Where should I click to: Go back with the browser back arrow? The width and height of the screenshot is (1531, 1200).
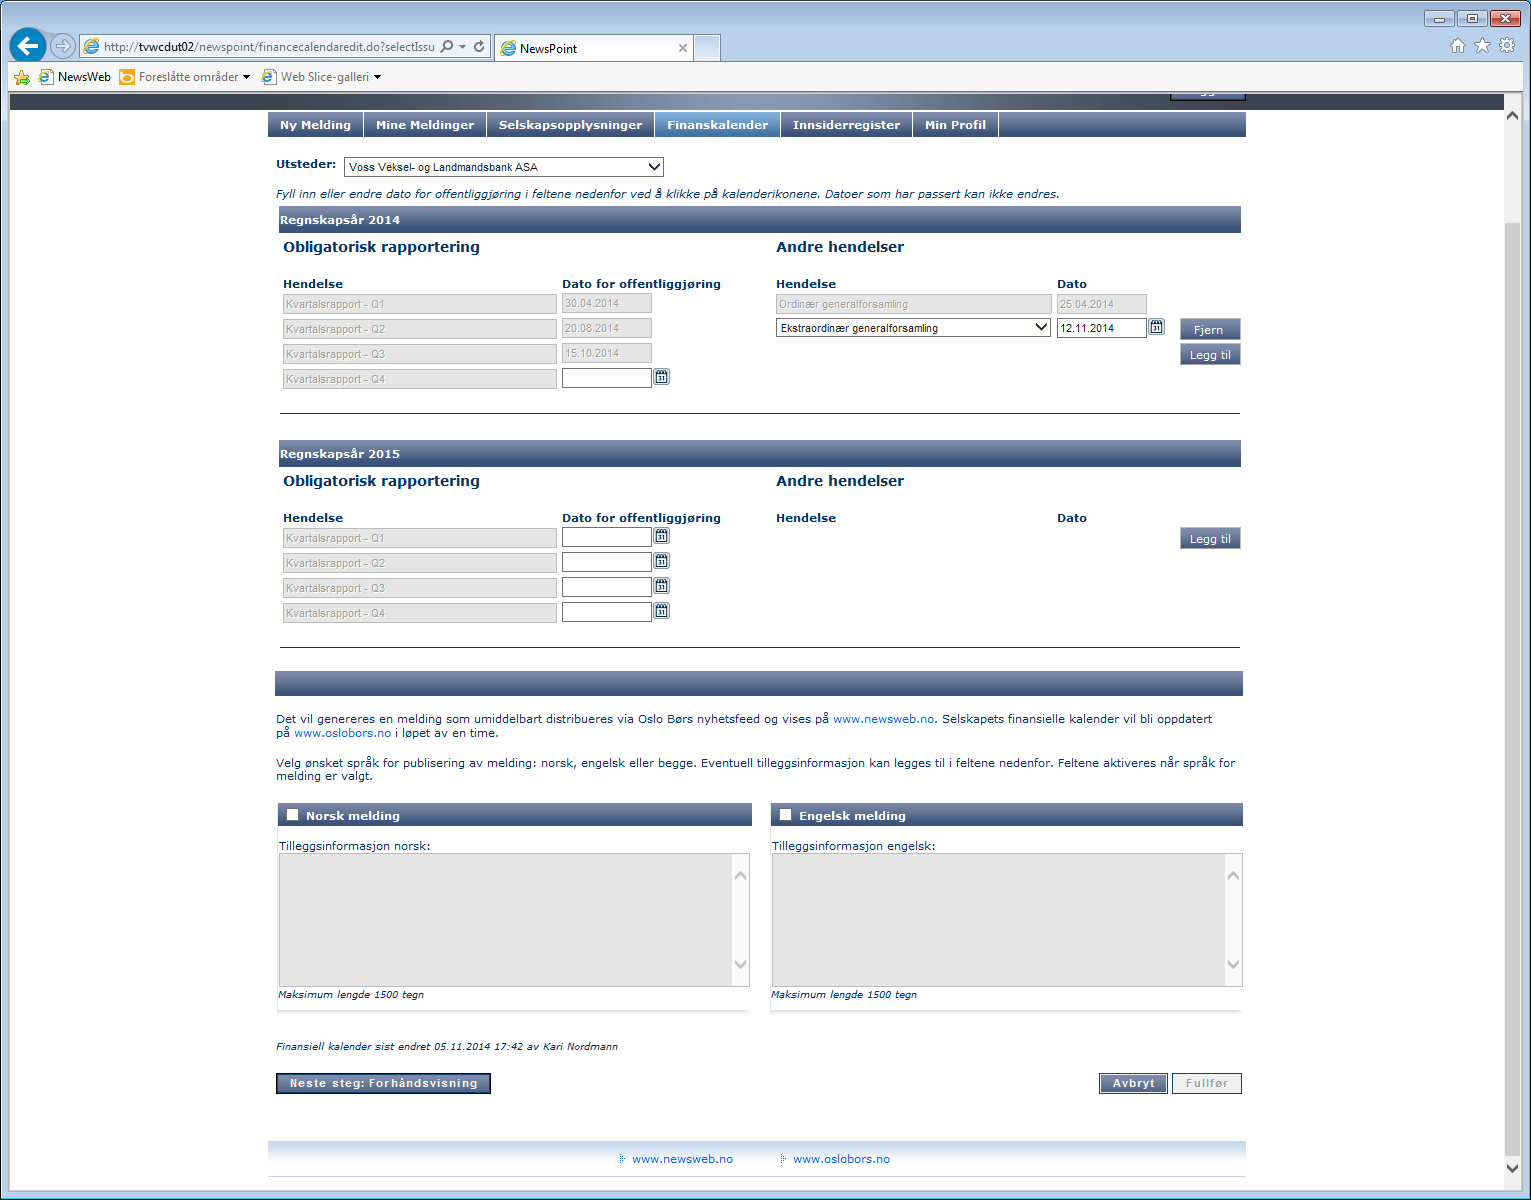[x=28, y=45]
